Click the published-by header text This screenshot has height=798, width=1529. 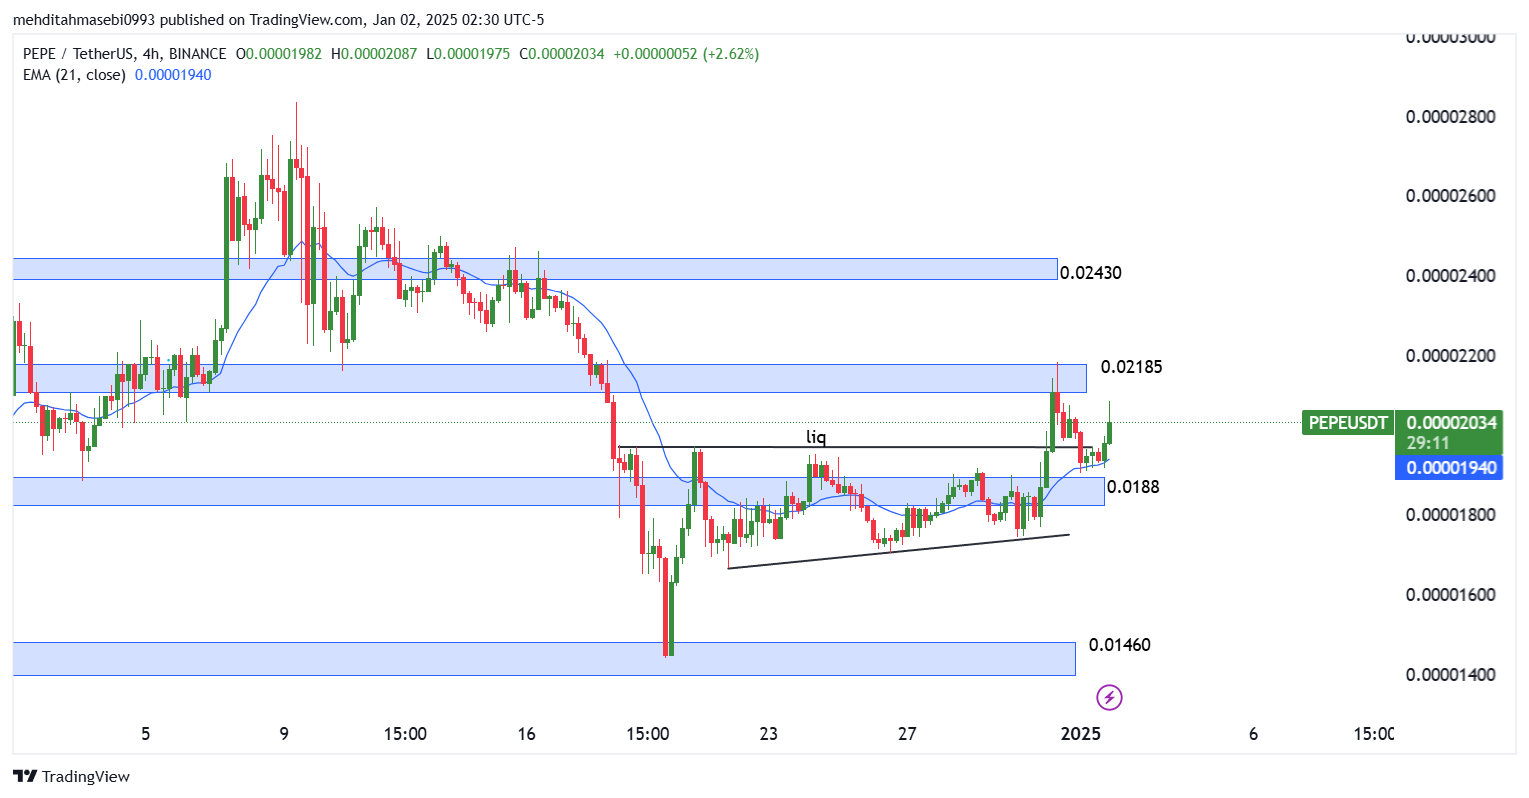(x=278, y=20)
